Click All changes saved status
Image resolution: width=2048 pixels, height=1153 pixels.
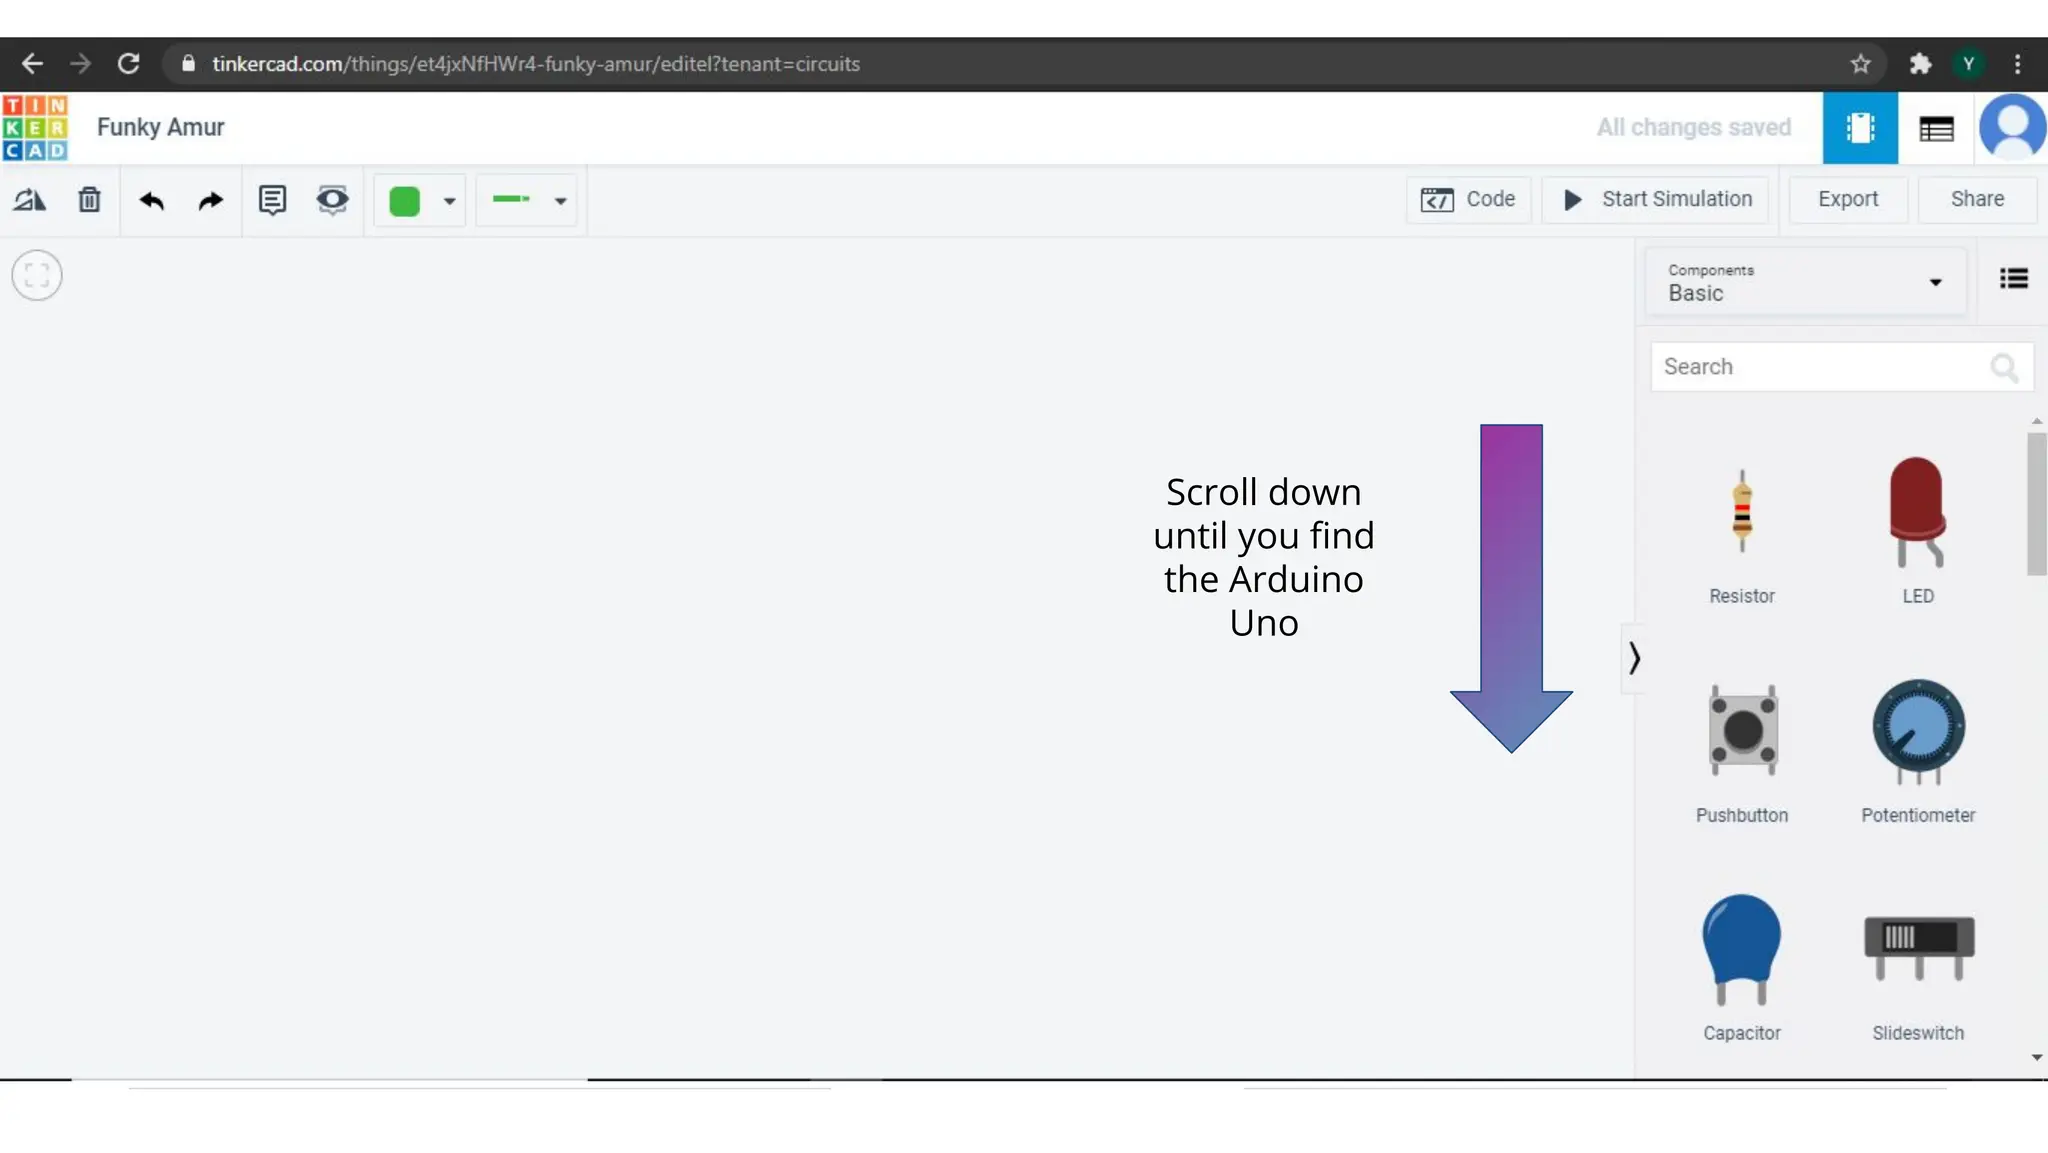(x=1694, y=128)
